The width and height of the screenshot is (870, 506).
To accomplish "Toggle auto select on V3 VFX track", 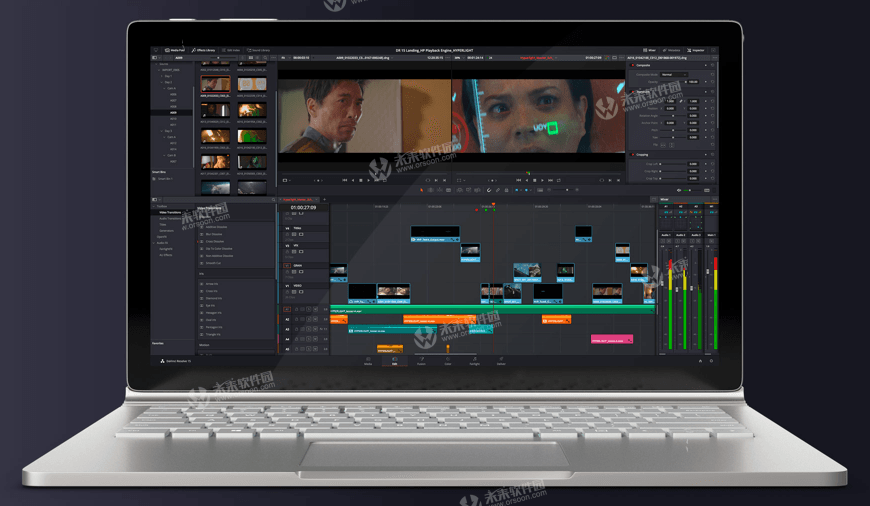I will pyautogui.click(x=294, y=252).
